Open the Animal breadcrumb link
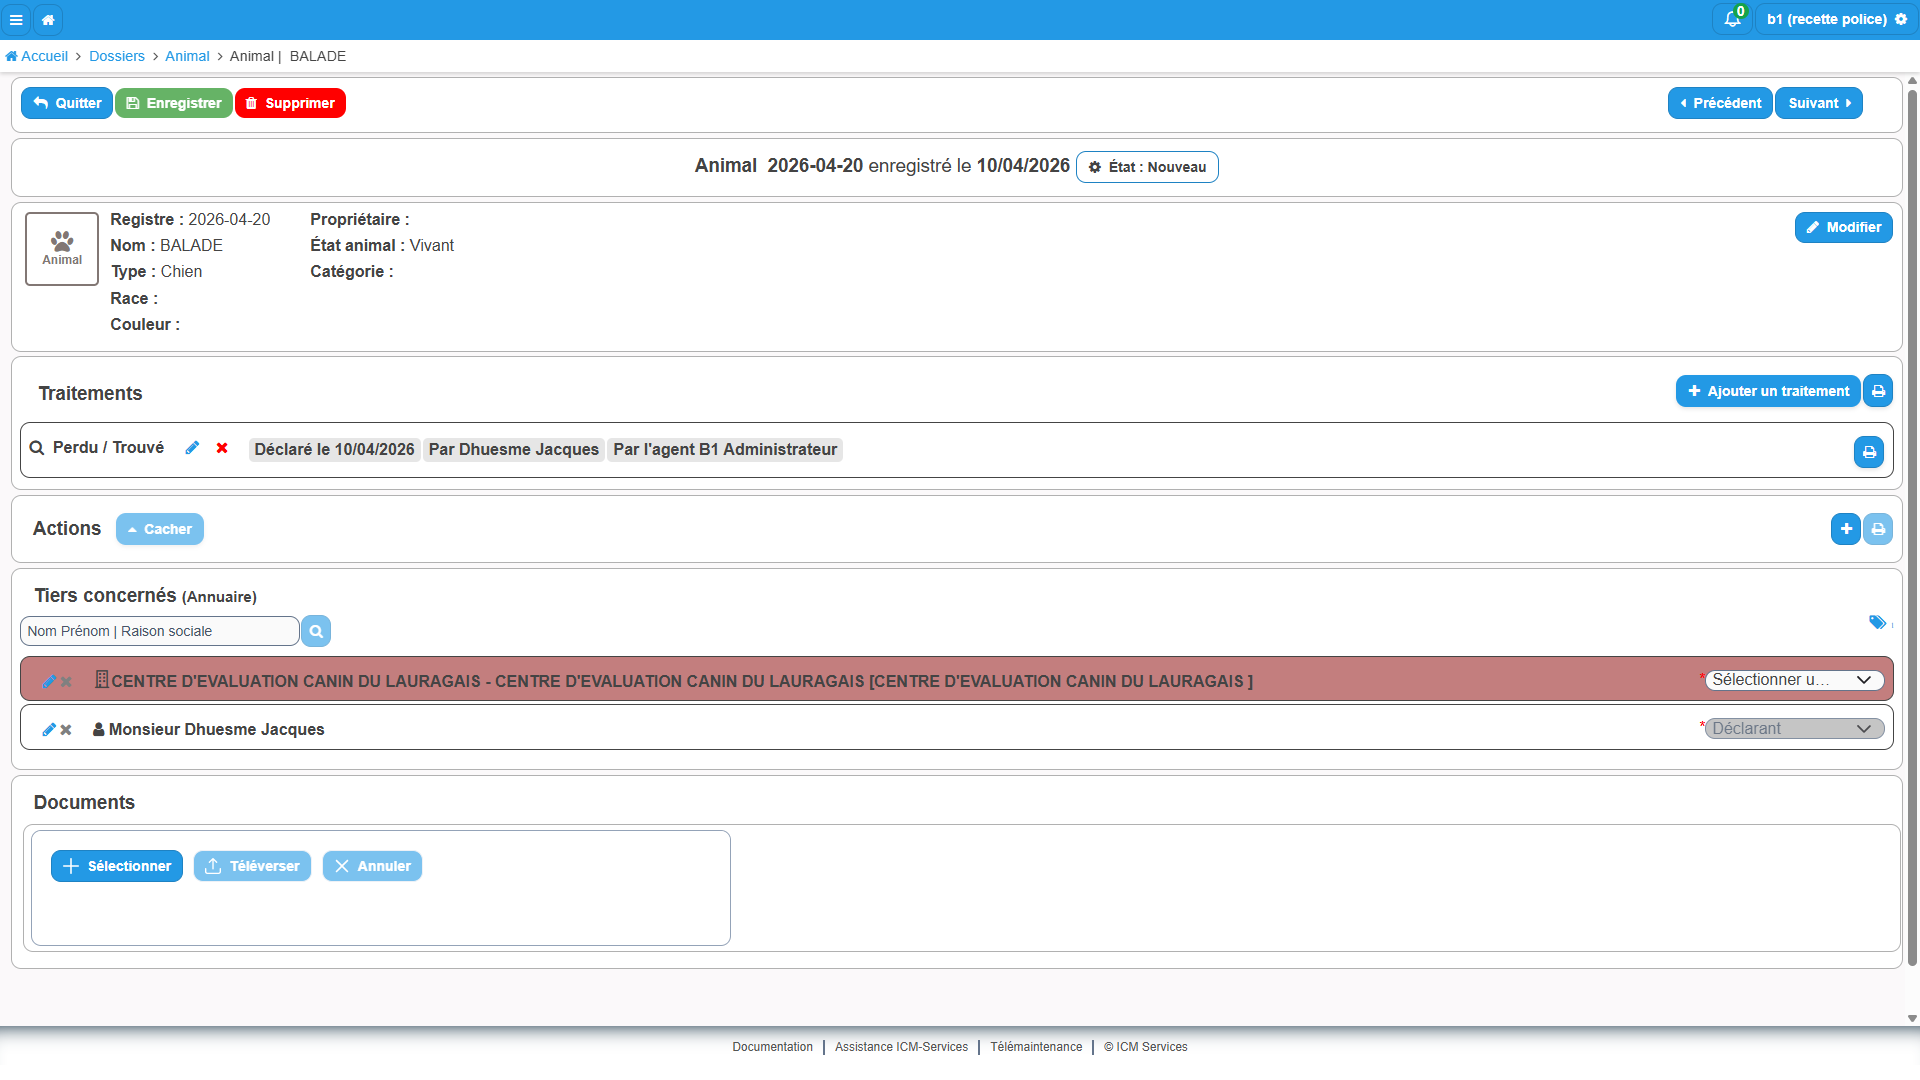1920x1080 pixels. tap(187, 56)
